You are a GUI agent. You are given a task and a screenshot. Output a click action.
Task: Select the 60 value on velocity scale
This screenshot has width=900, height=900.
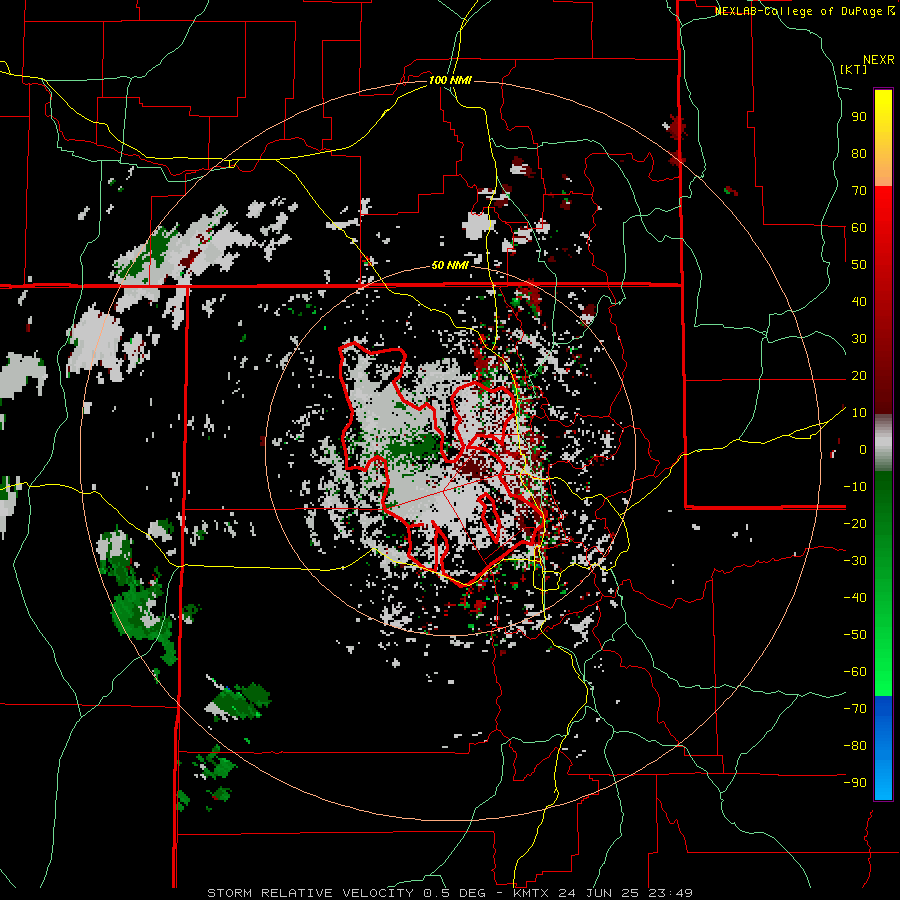coord(859,228)
